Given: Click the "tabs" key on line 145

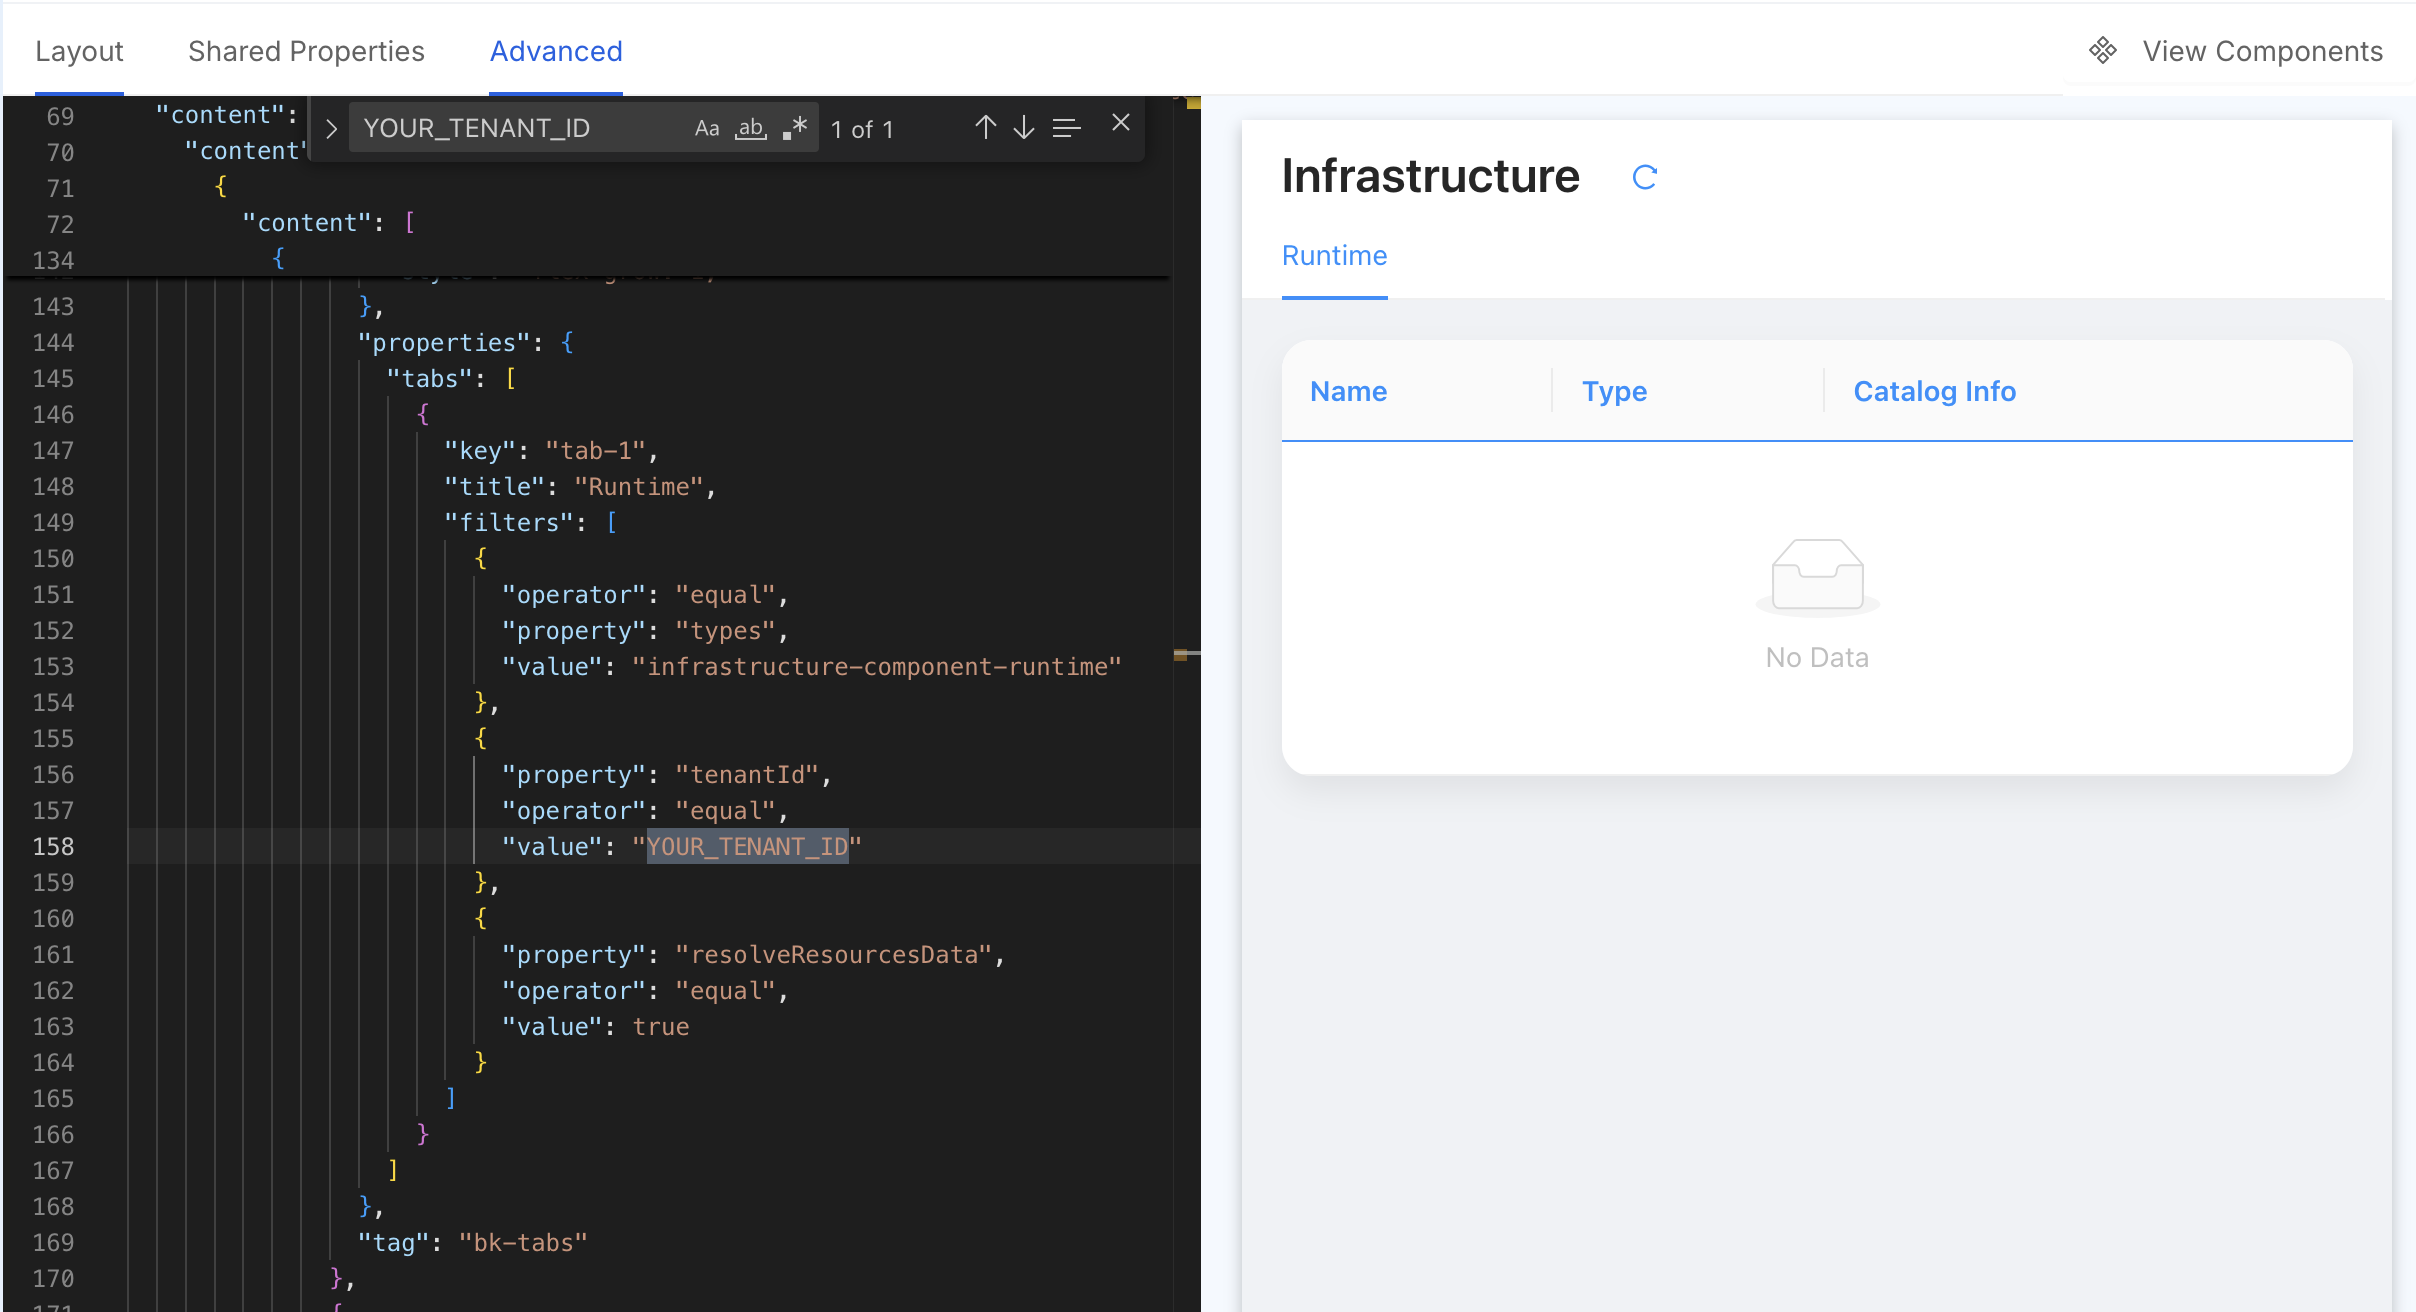Looking at the screenshot, I should (x=430, y=379).
